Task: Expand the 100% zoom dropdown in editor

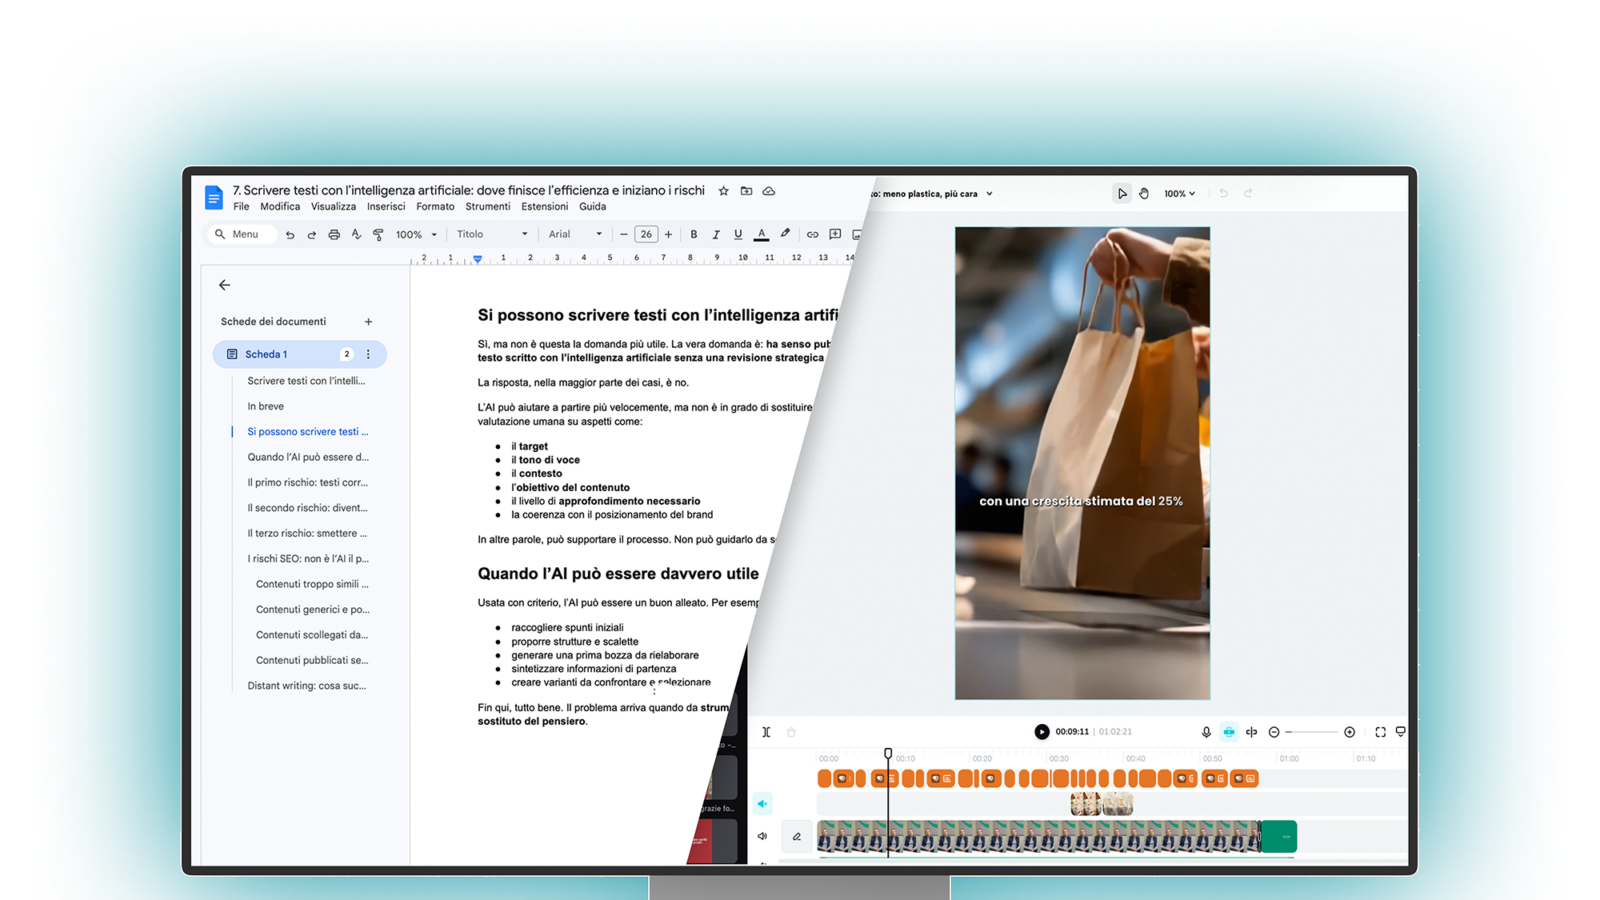Action: [1179, 194]
